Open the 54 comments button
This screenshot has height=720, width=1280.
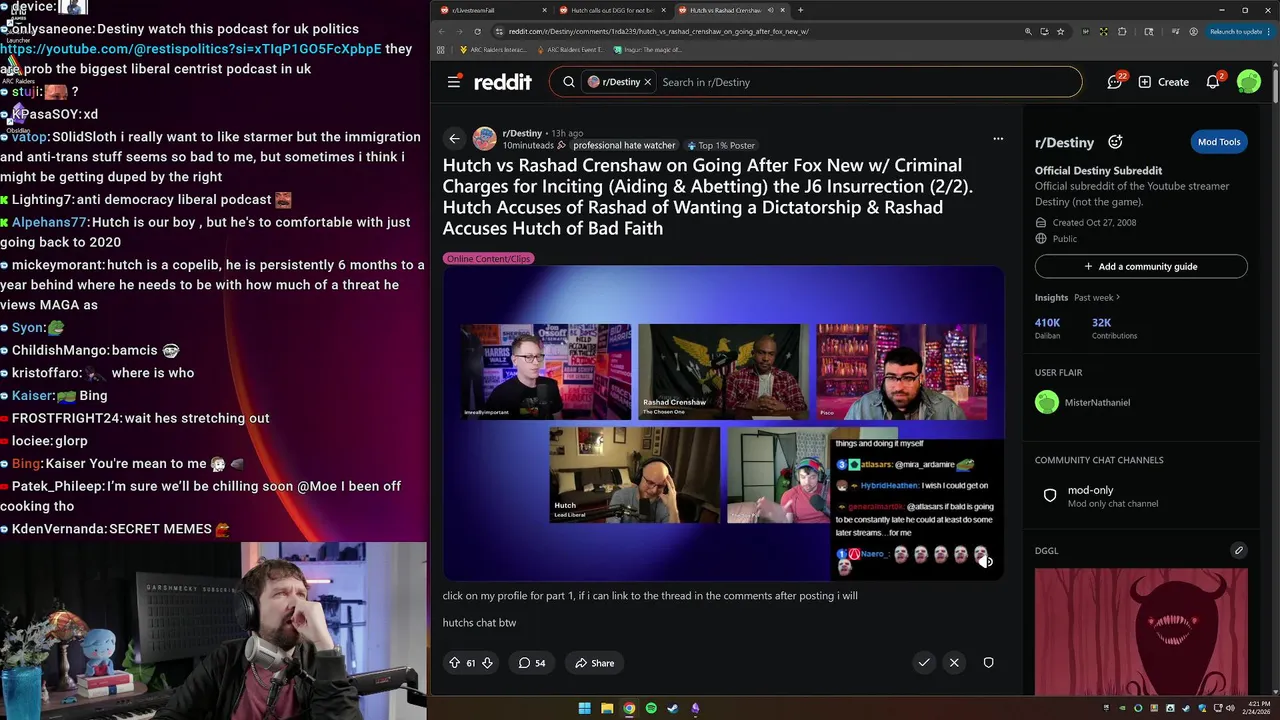(532, 663)
